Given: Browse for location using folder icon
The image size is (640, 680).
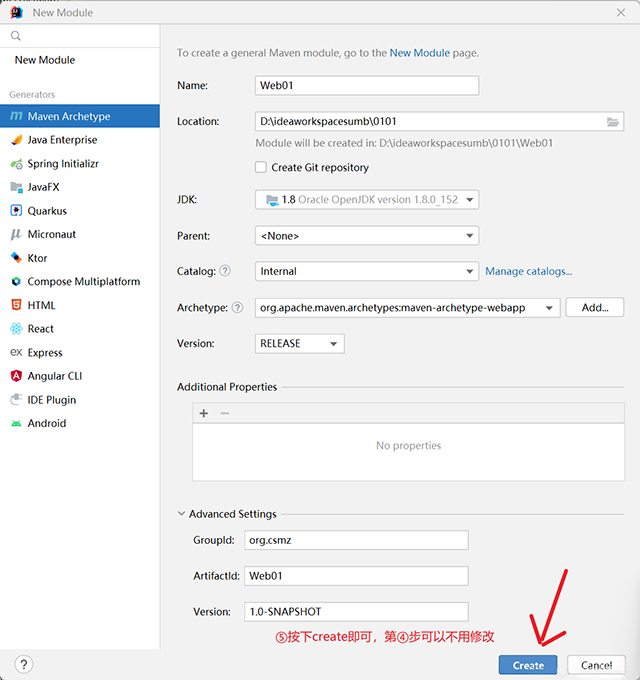Looking at the screenshot, I should [613, 122].
